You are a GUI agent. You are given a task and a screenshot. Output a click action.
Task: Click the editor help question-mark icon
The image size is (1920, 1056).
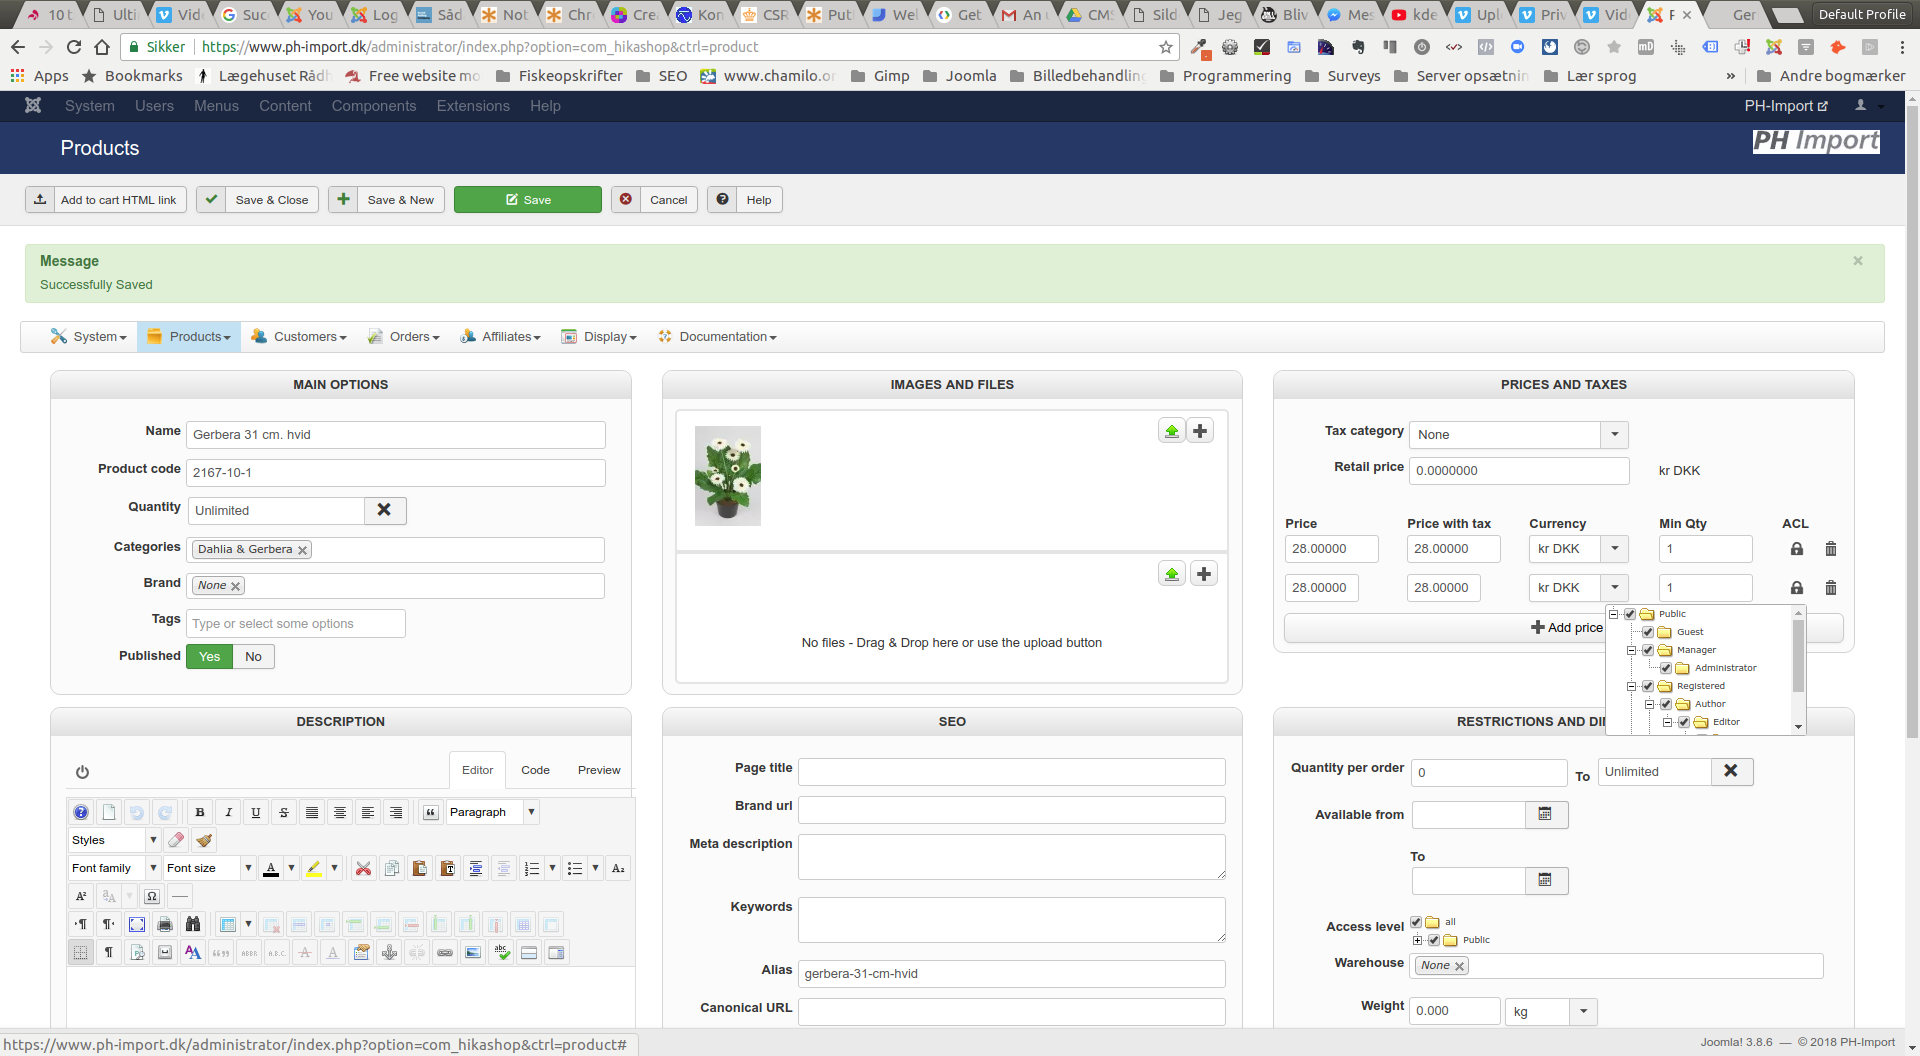(x=81, y=812)
